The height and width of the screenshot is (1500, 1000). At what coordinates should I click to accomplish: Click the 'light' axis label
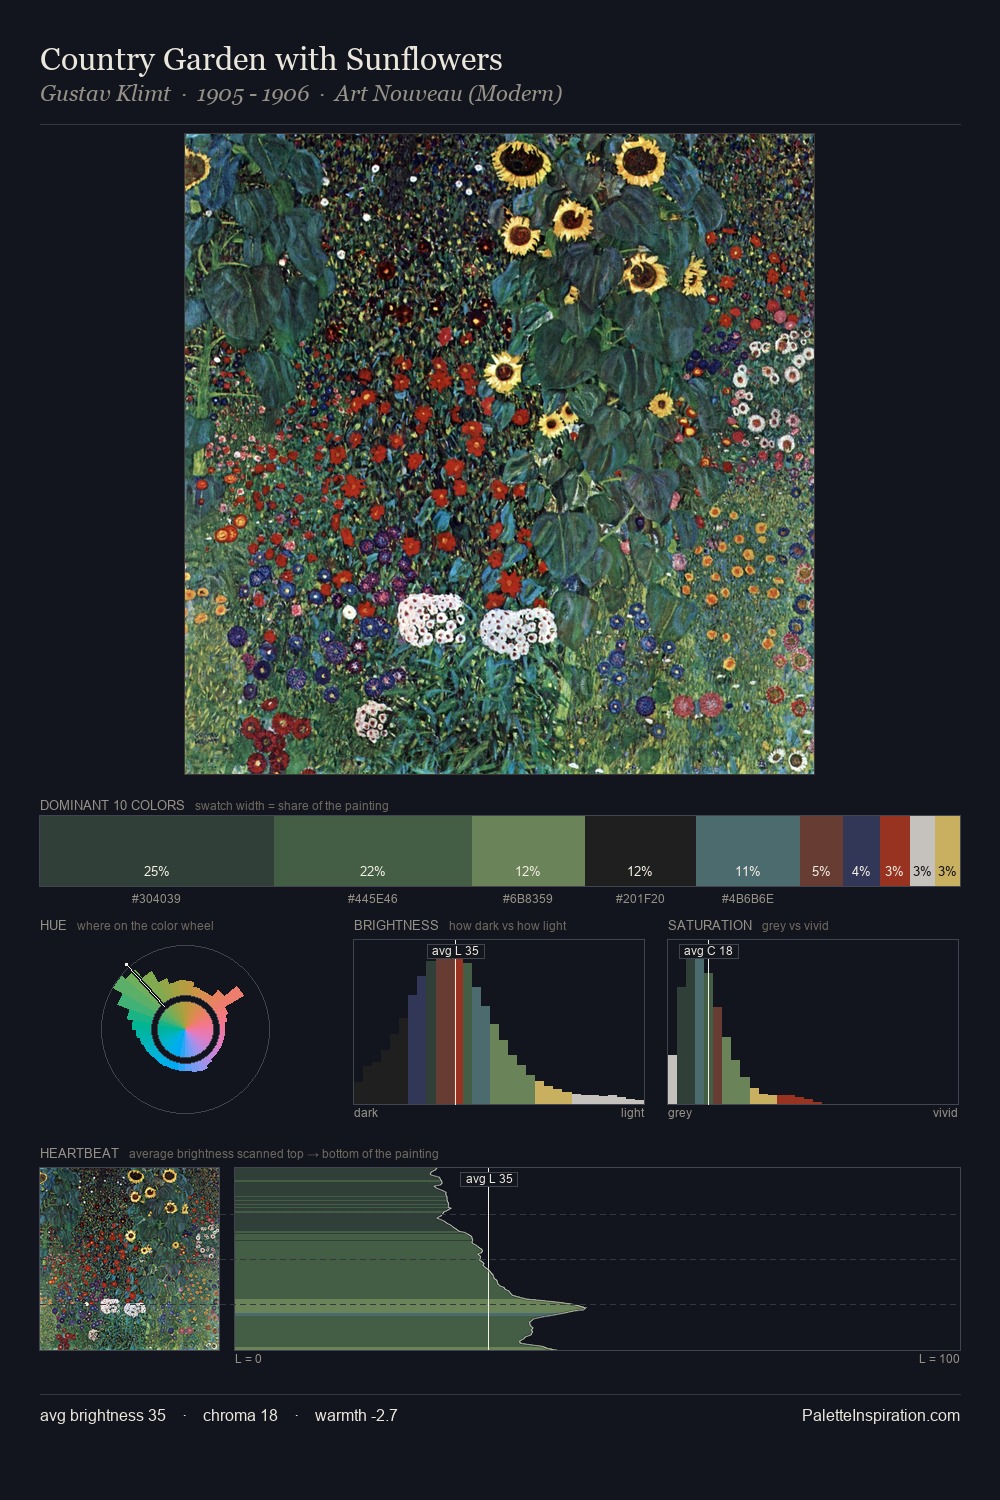pos(632,1113)
